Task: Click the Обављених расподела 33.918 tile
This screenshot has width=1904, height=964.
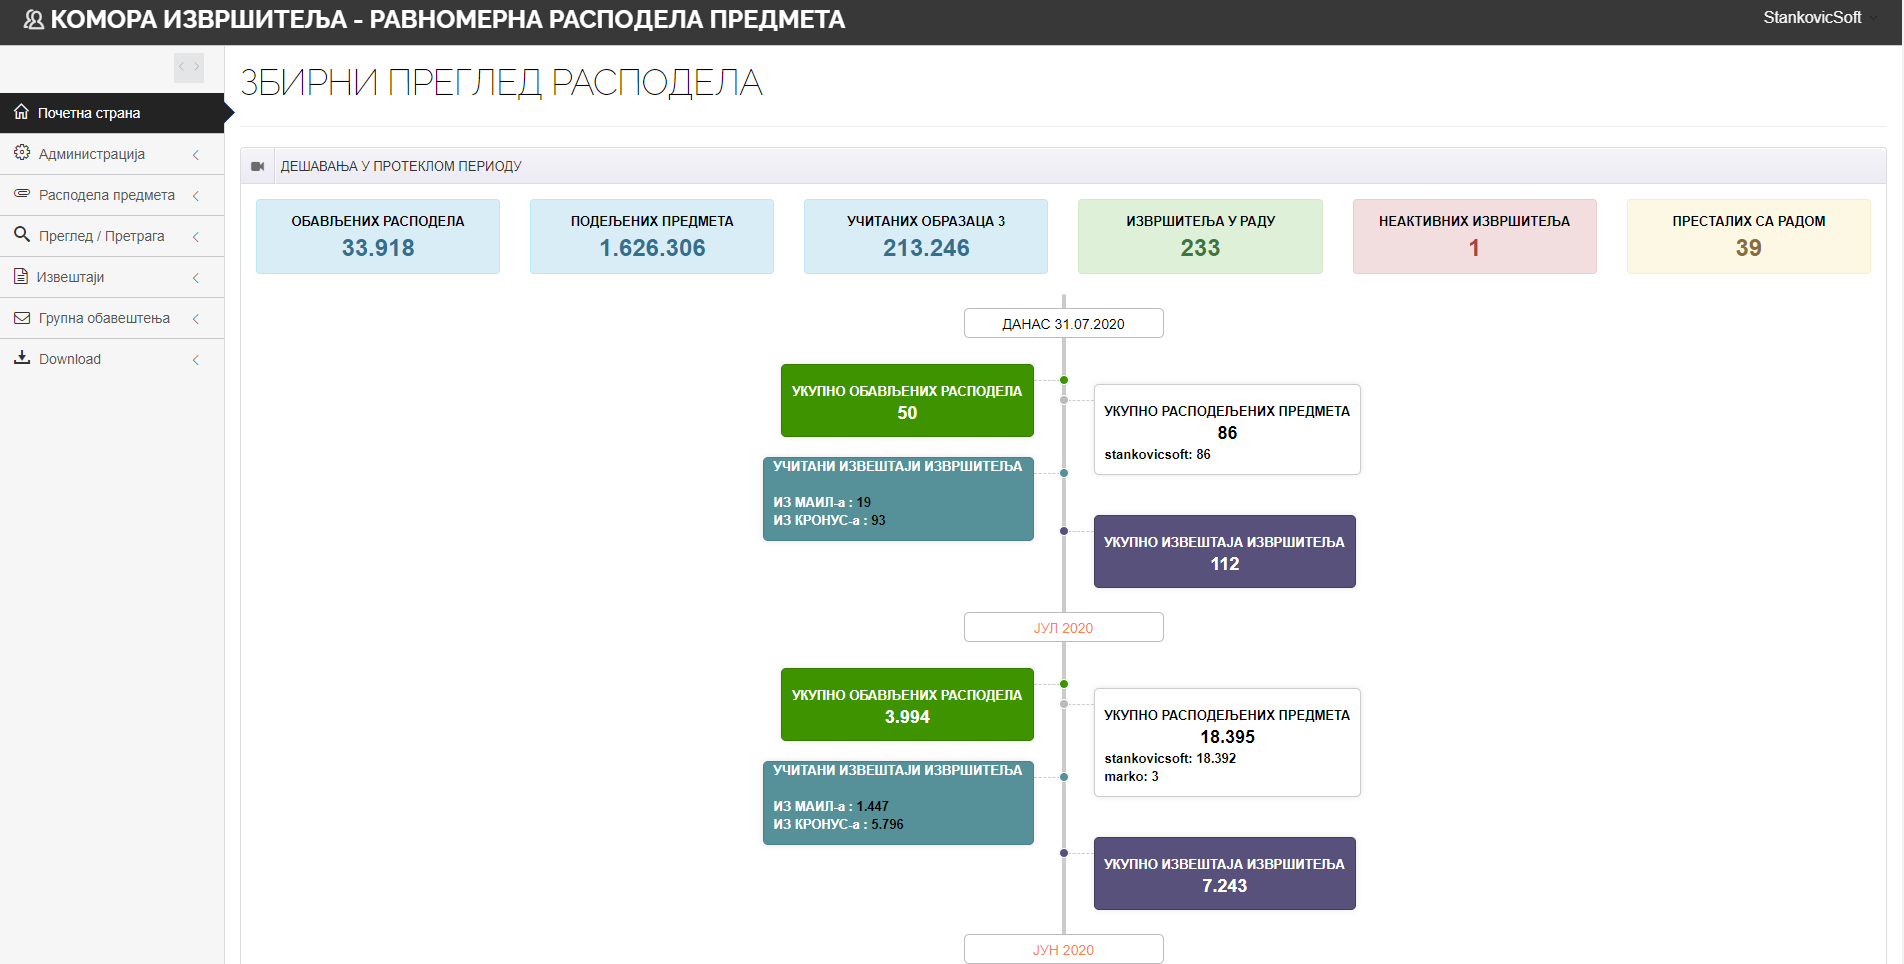Action: coord(378,236)
